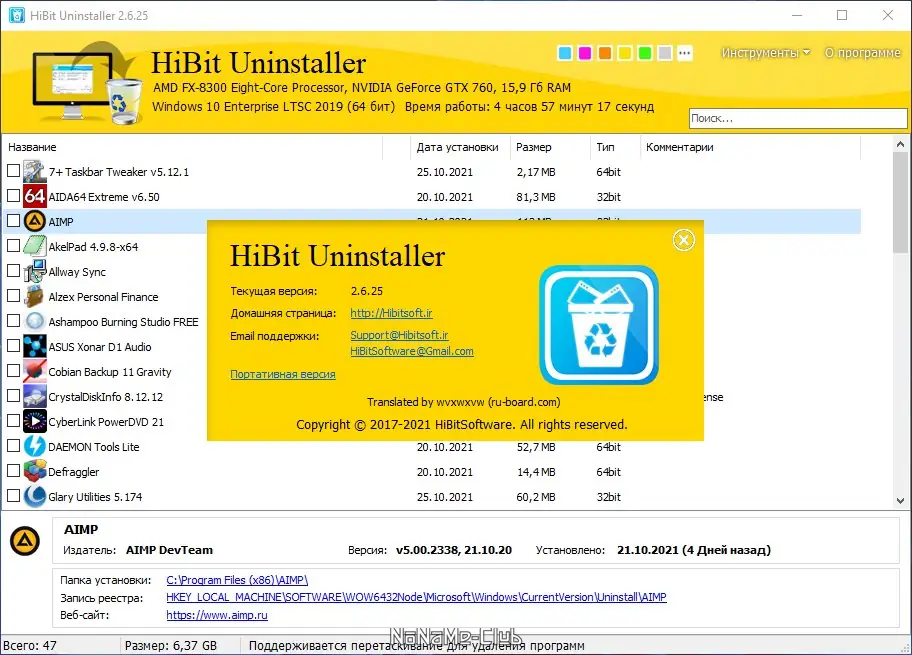Close the About dialog with the round X
This screenshot has width=912, height=655.
click(x=683, y=240)
